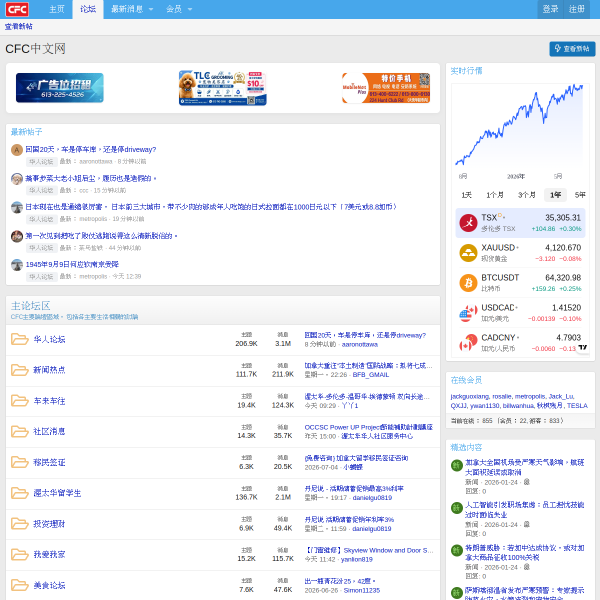This screenshot has height=600, width=600.
Task: Select 1个月 chart range
Action: [x=494, y=195]
